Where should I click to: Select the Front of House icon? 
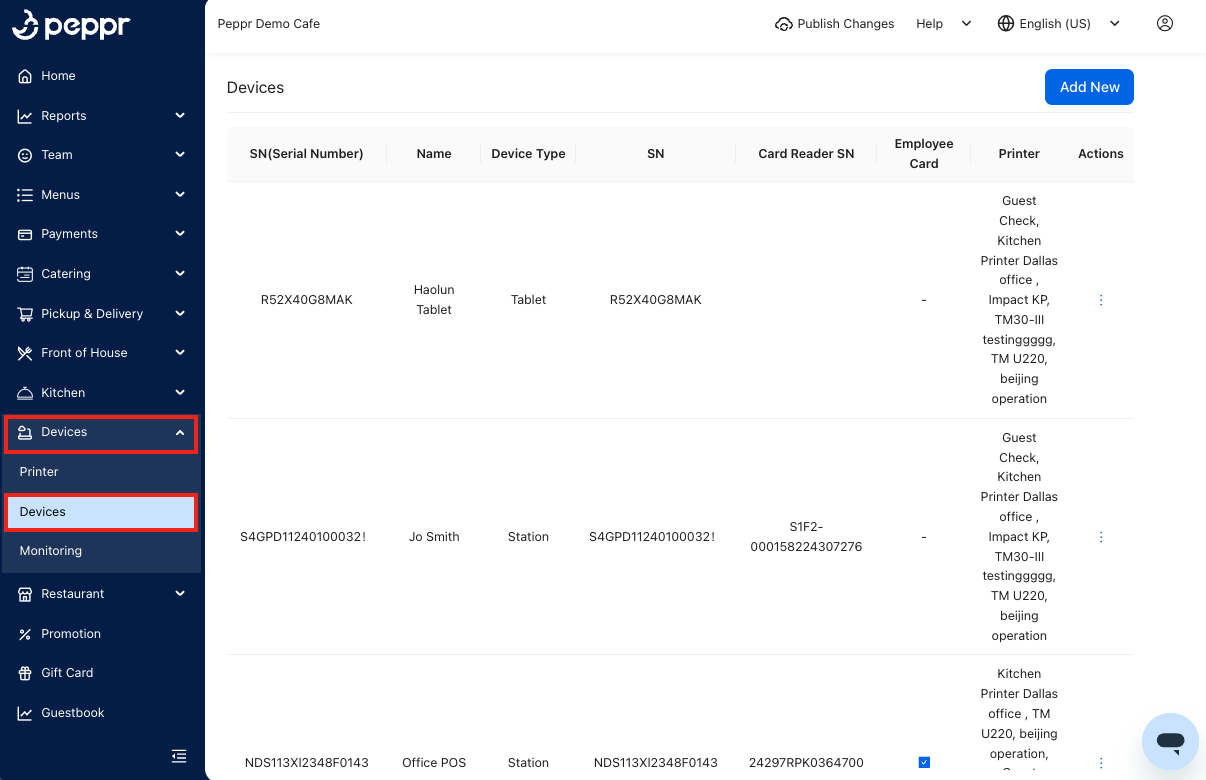[x=24, y=353]
